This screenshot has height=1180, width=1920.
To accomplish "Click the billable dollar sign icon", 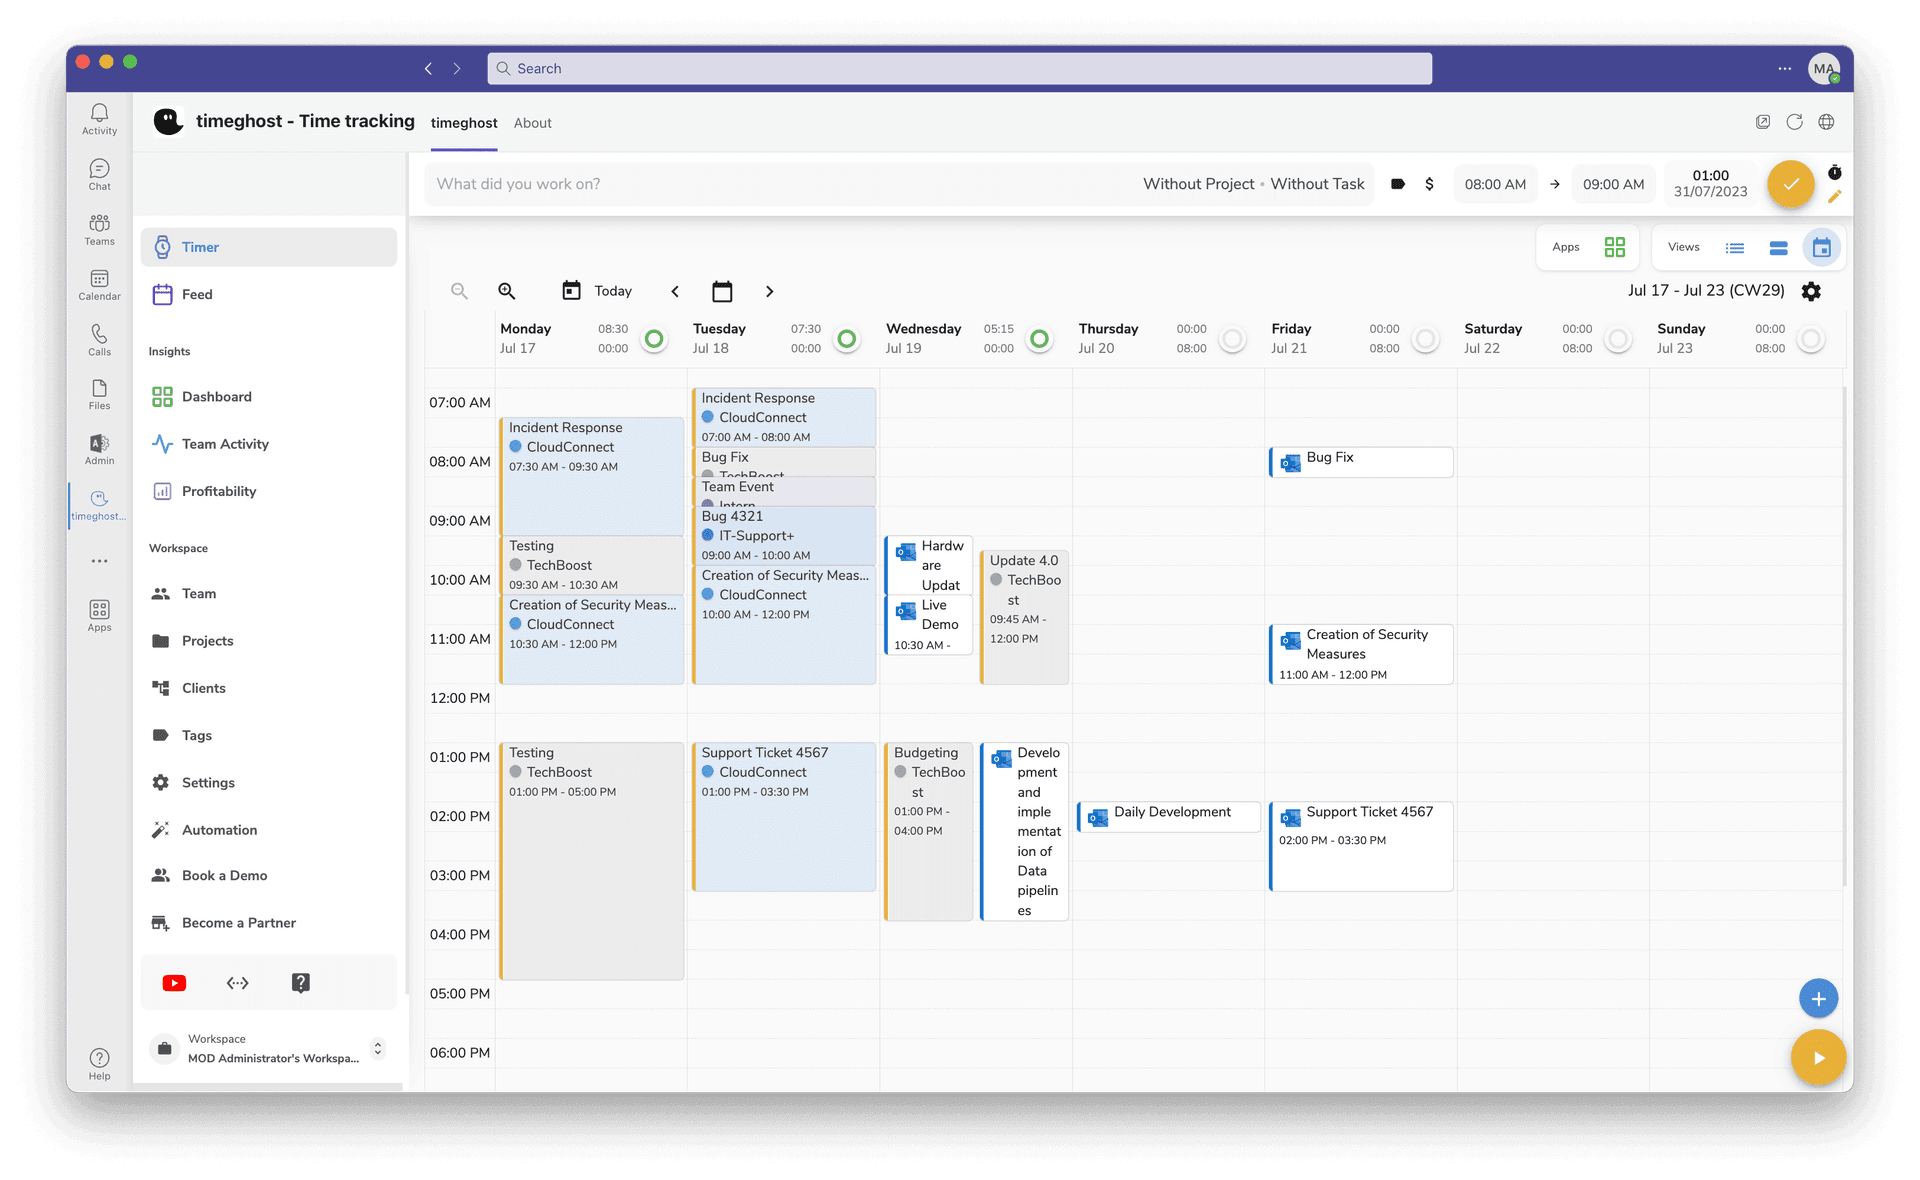I will pyautogui.click(x=1429, y=183).
